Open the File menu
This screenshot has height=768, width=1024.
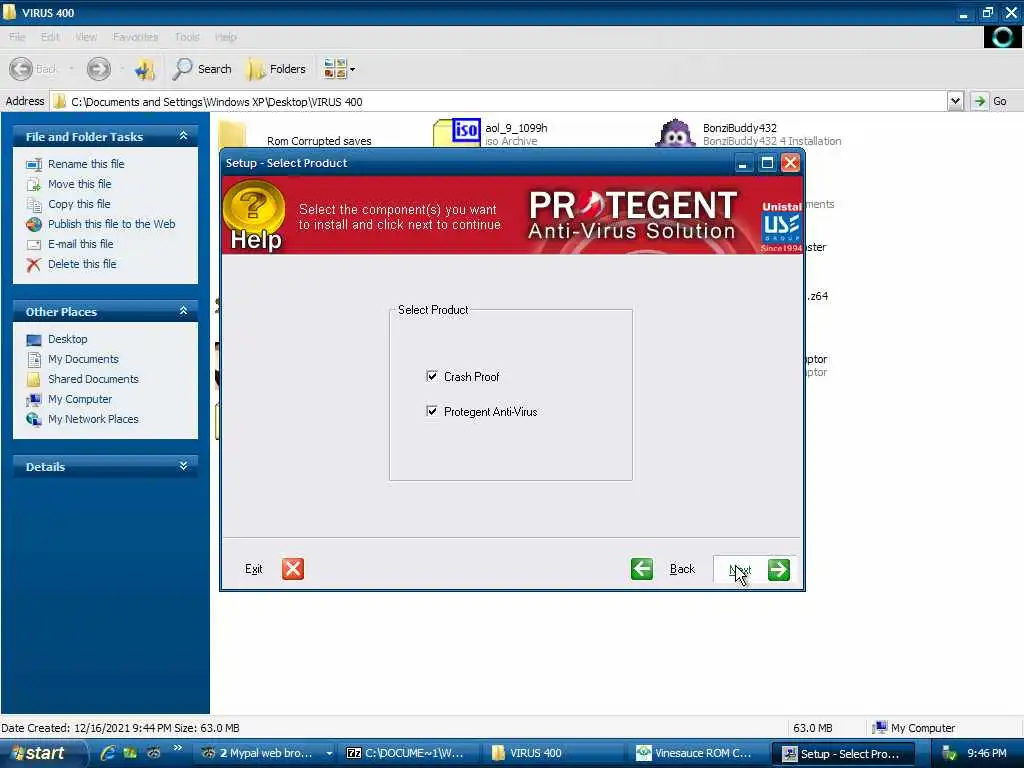[17, 37]
